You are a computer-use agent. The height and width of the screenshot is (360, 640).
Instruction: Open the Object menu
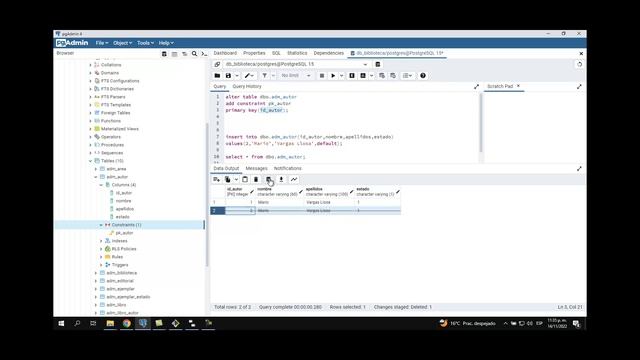[122, 43]
